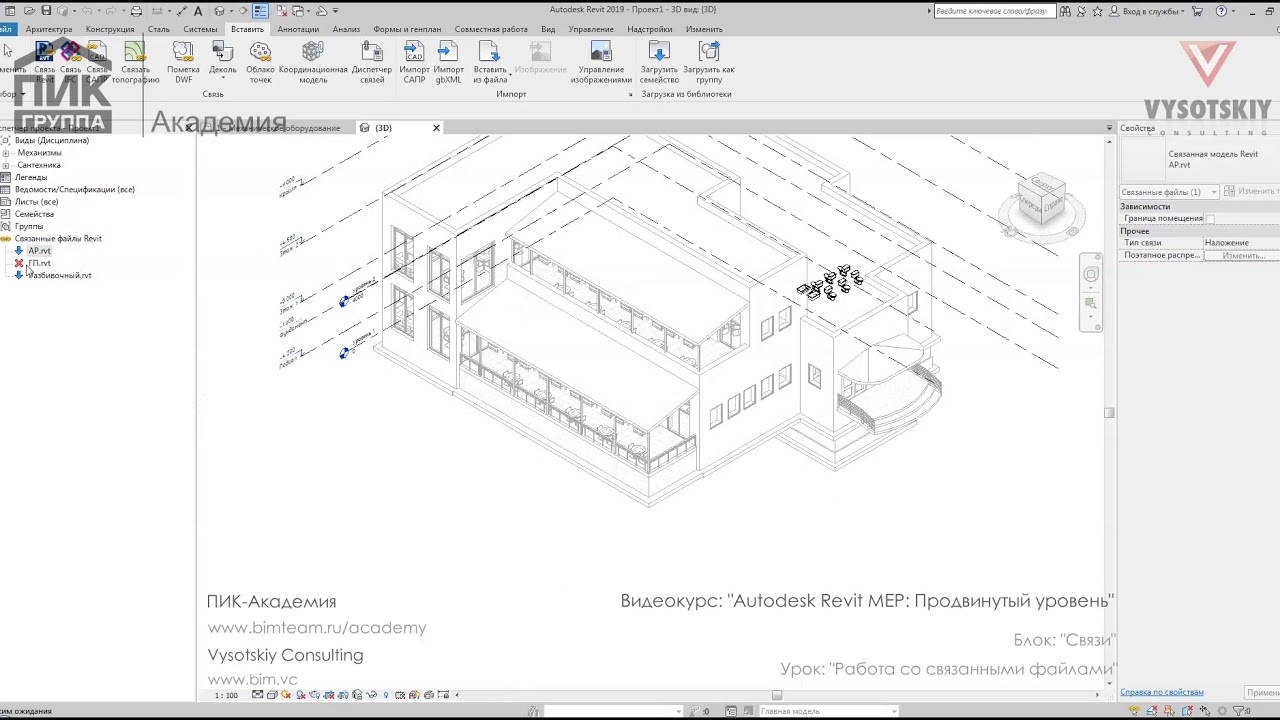Screen dimensions: 1280x720
Task: Open Manage Images (Управление изображениями)
Action: (601, 62)
